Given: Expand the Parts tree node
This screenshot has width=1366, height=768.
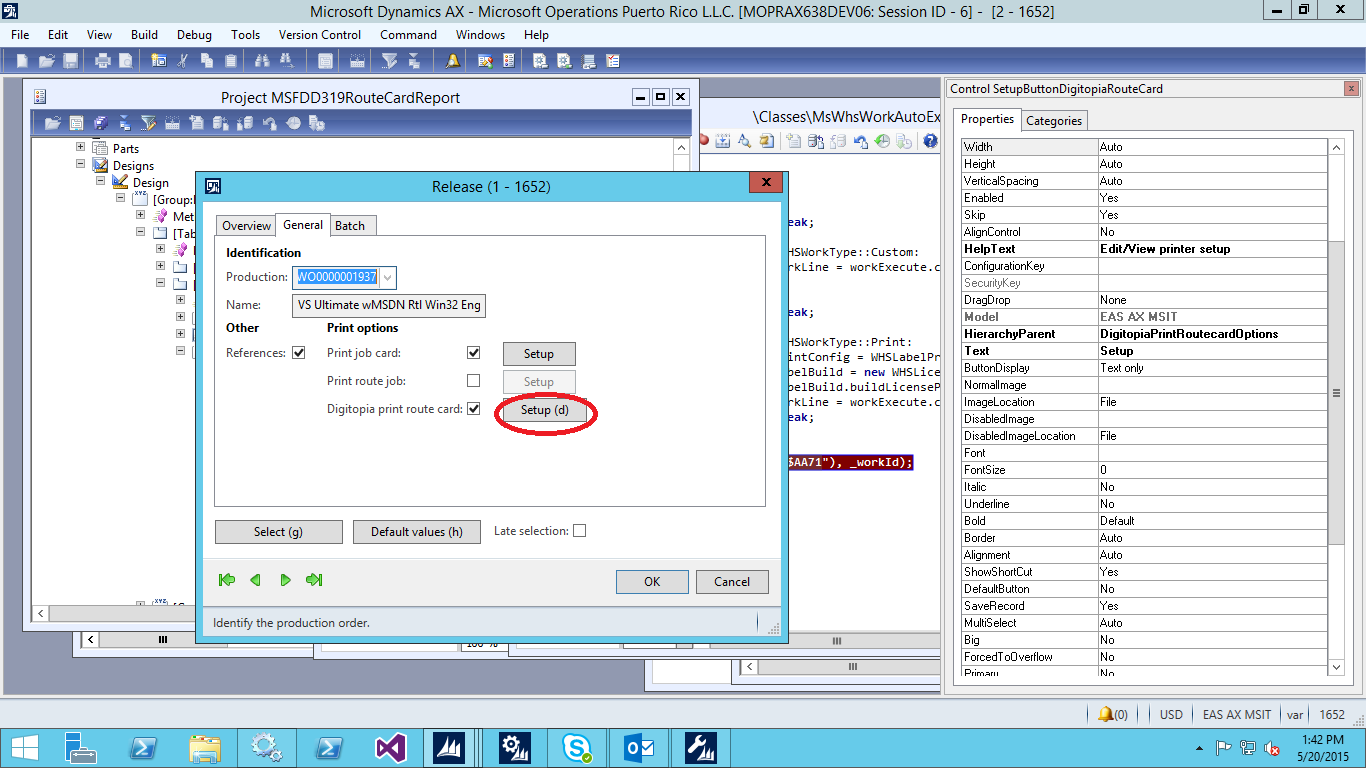Looking at the screenshot, I should coord(81,148).
